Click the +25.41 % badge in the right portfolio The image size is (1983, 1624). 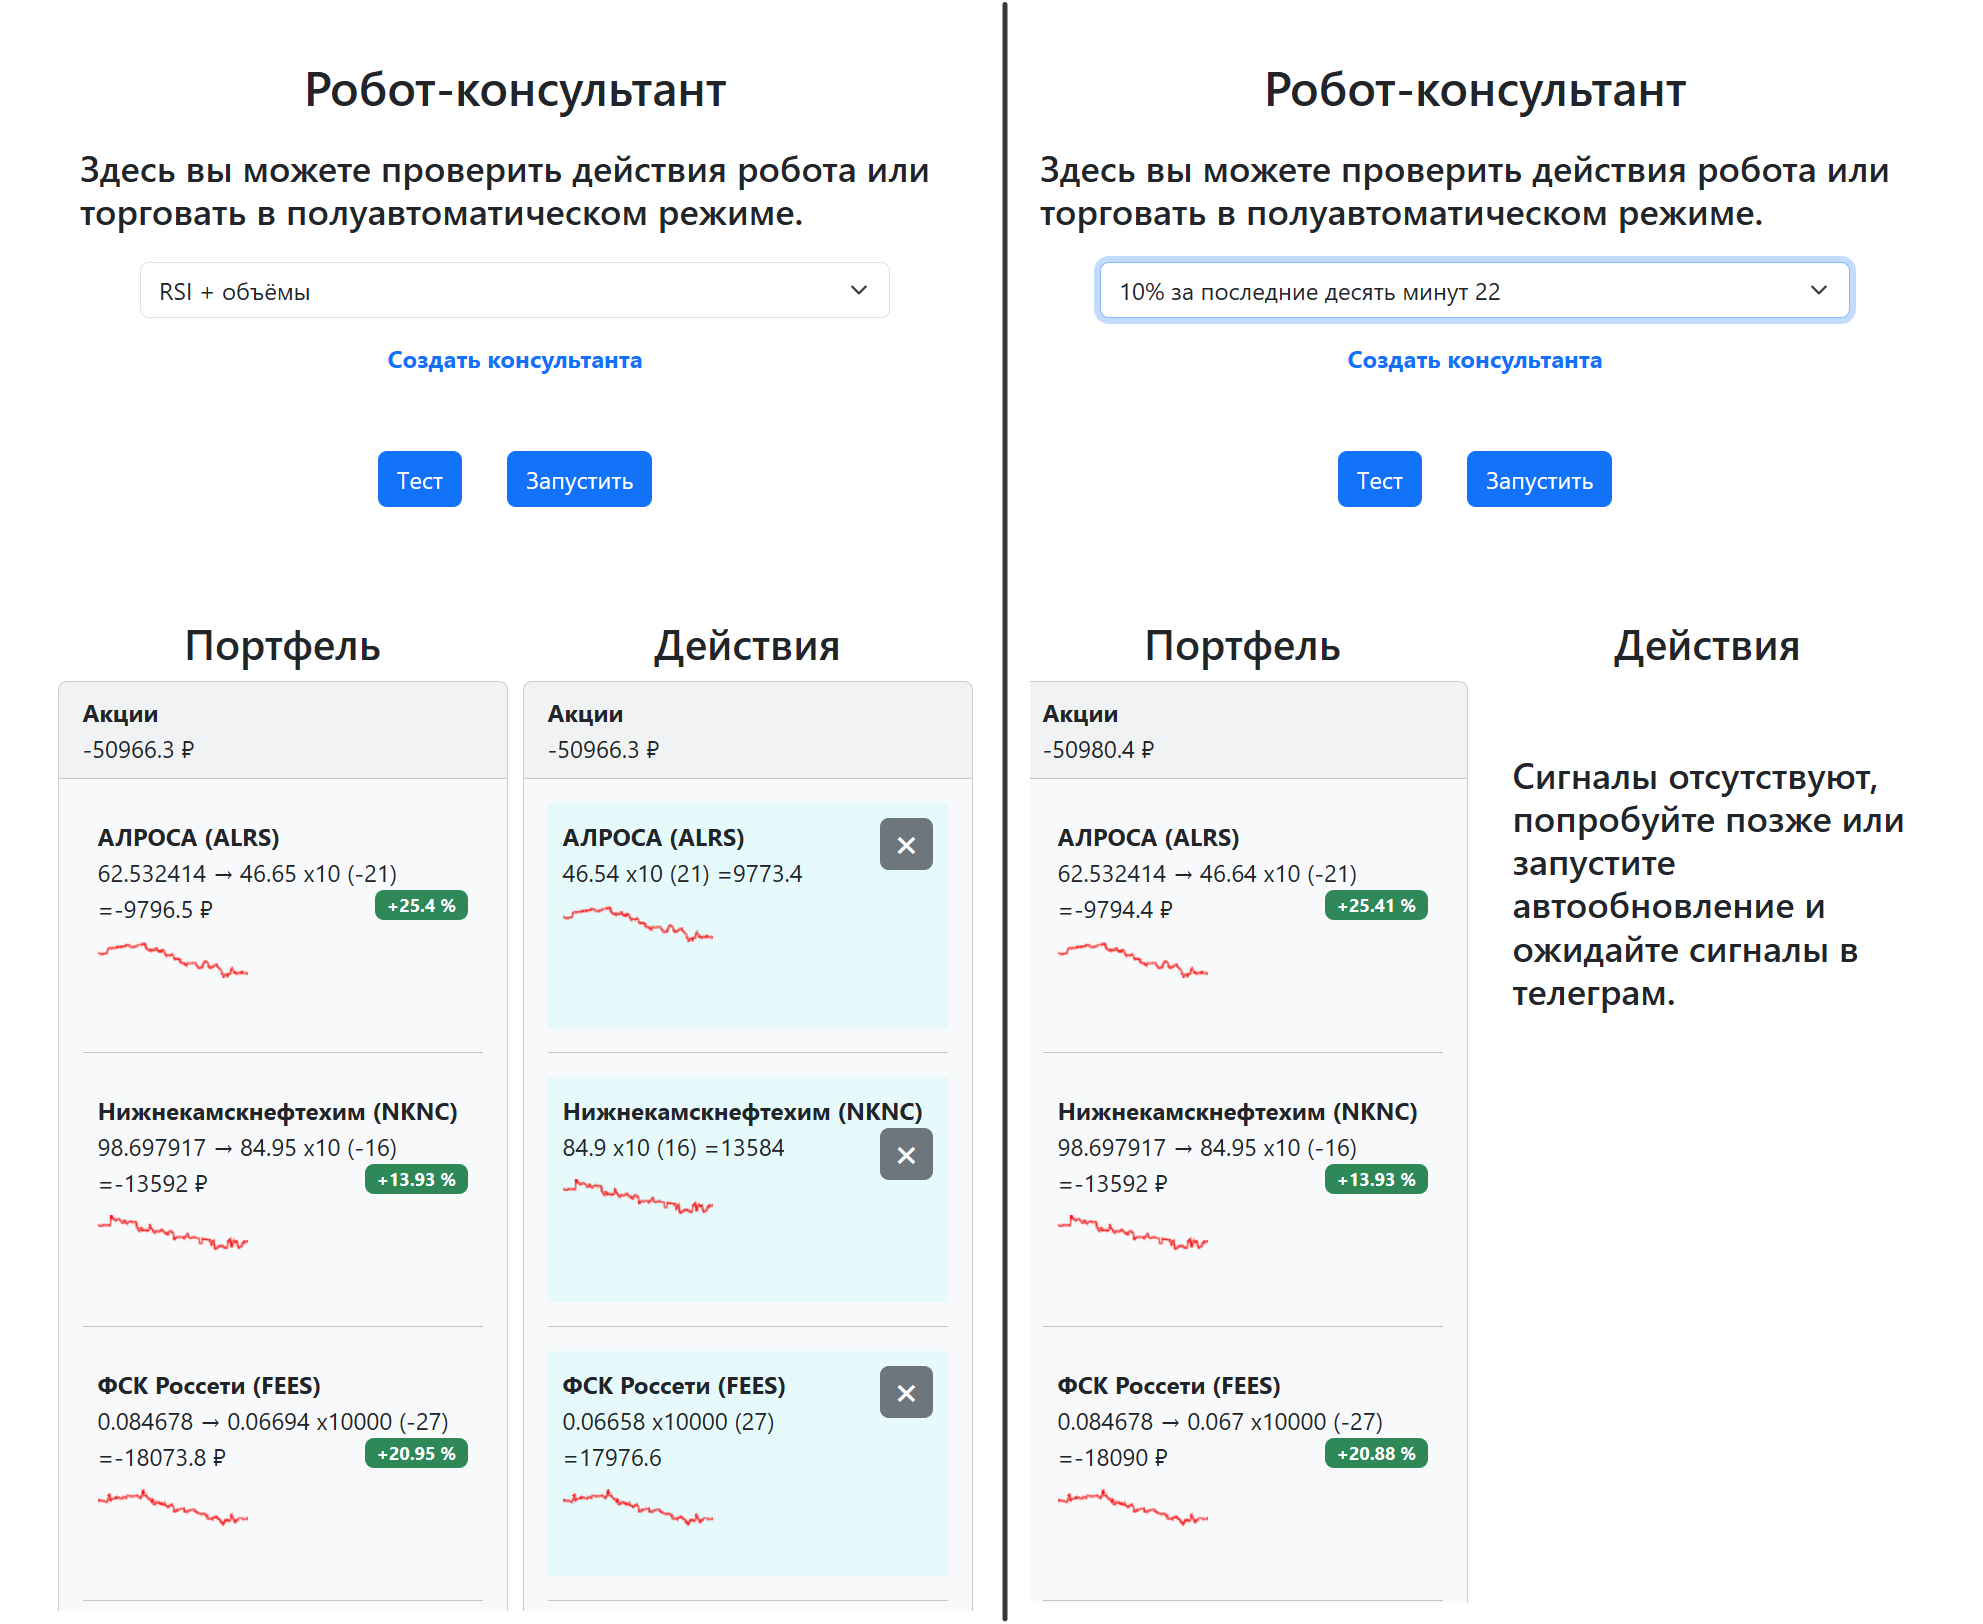tap(1376, 906)
